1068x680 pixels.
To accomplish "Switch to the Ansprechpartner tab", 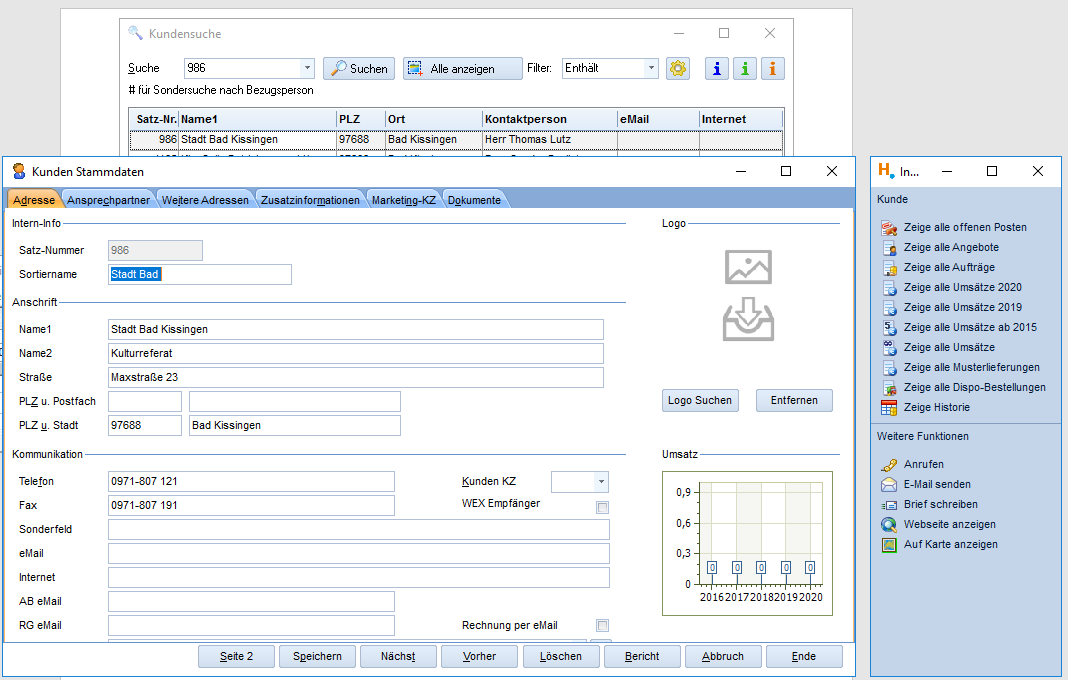I will click(x=108, y=200).
